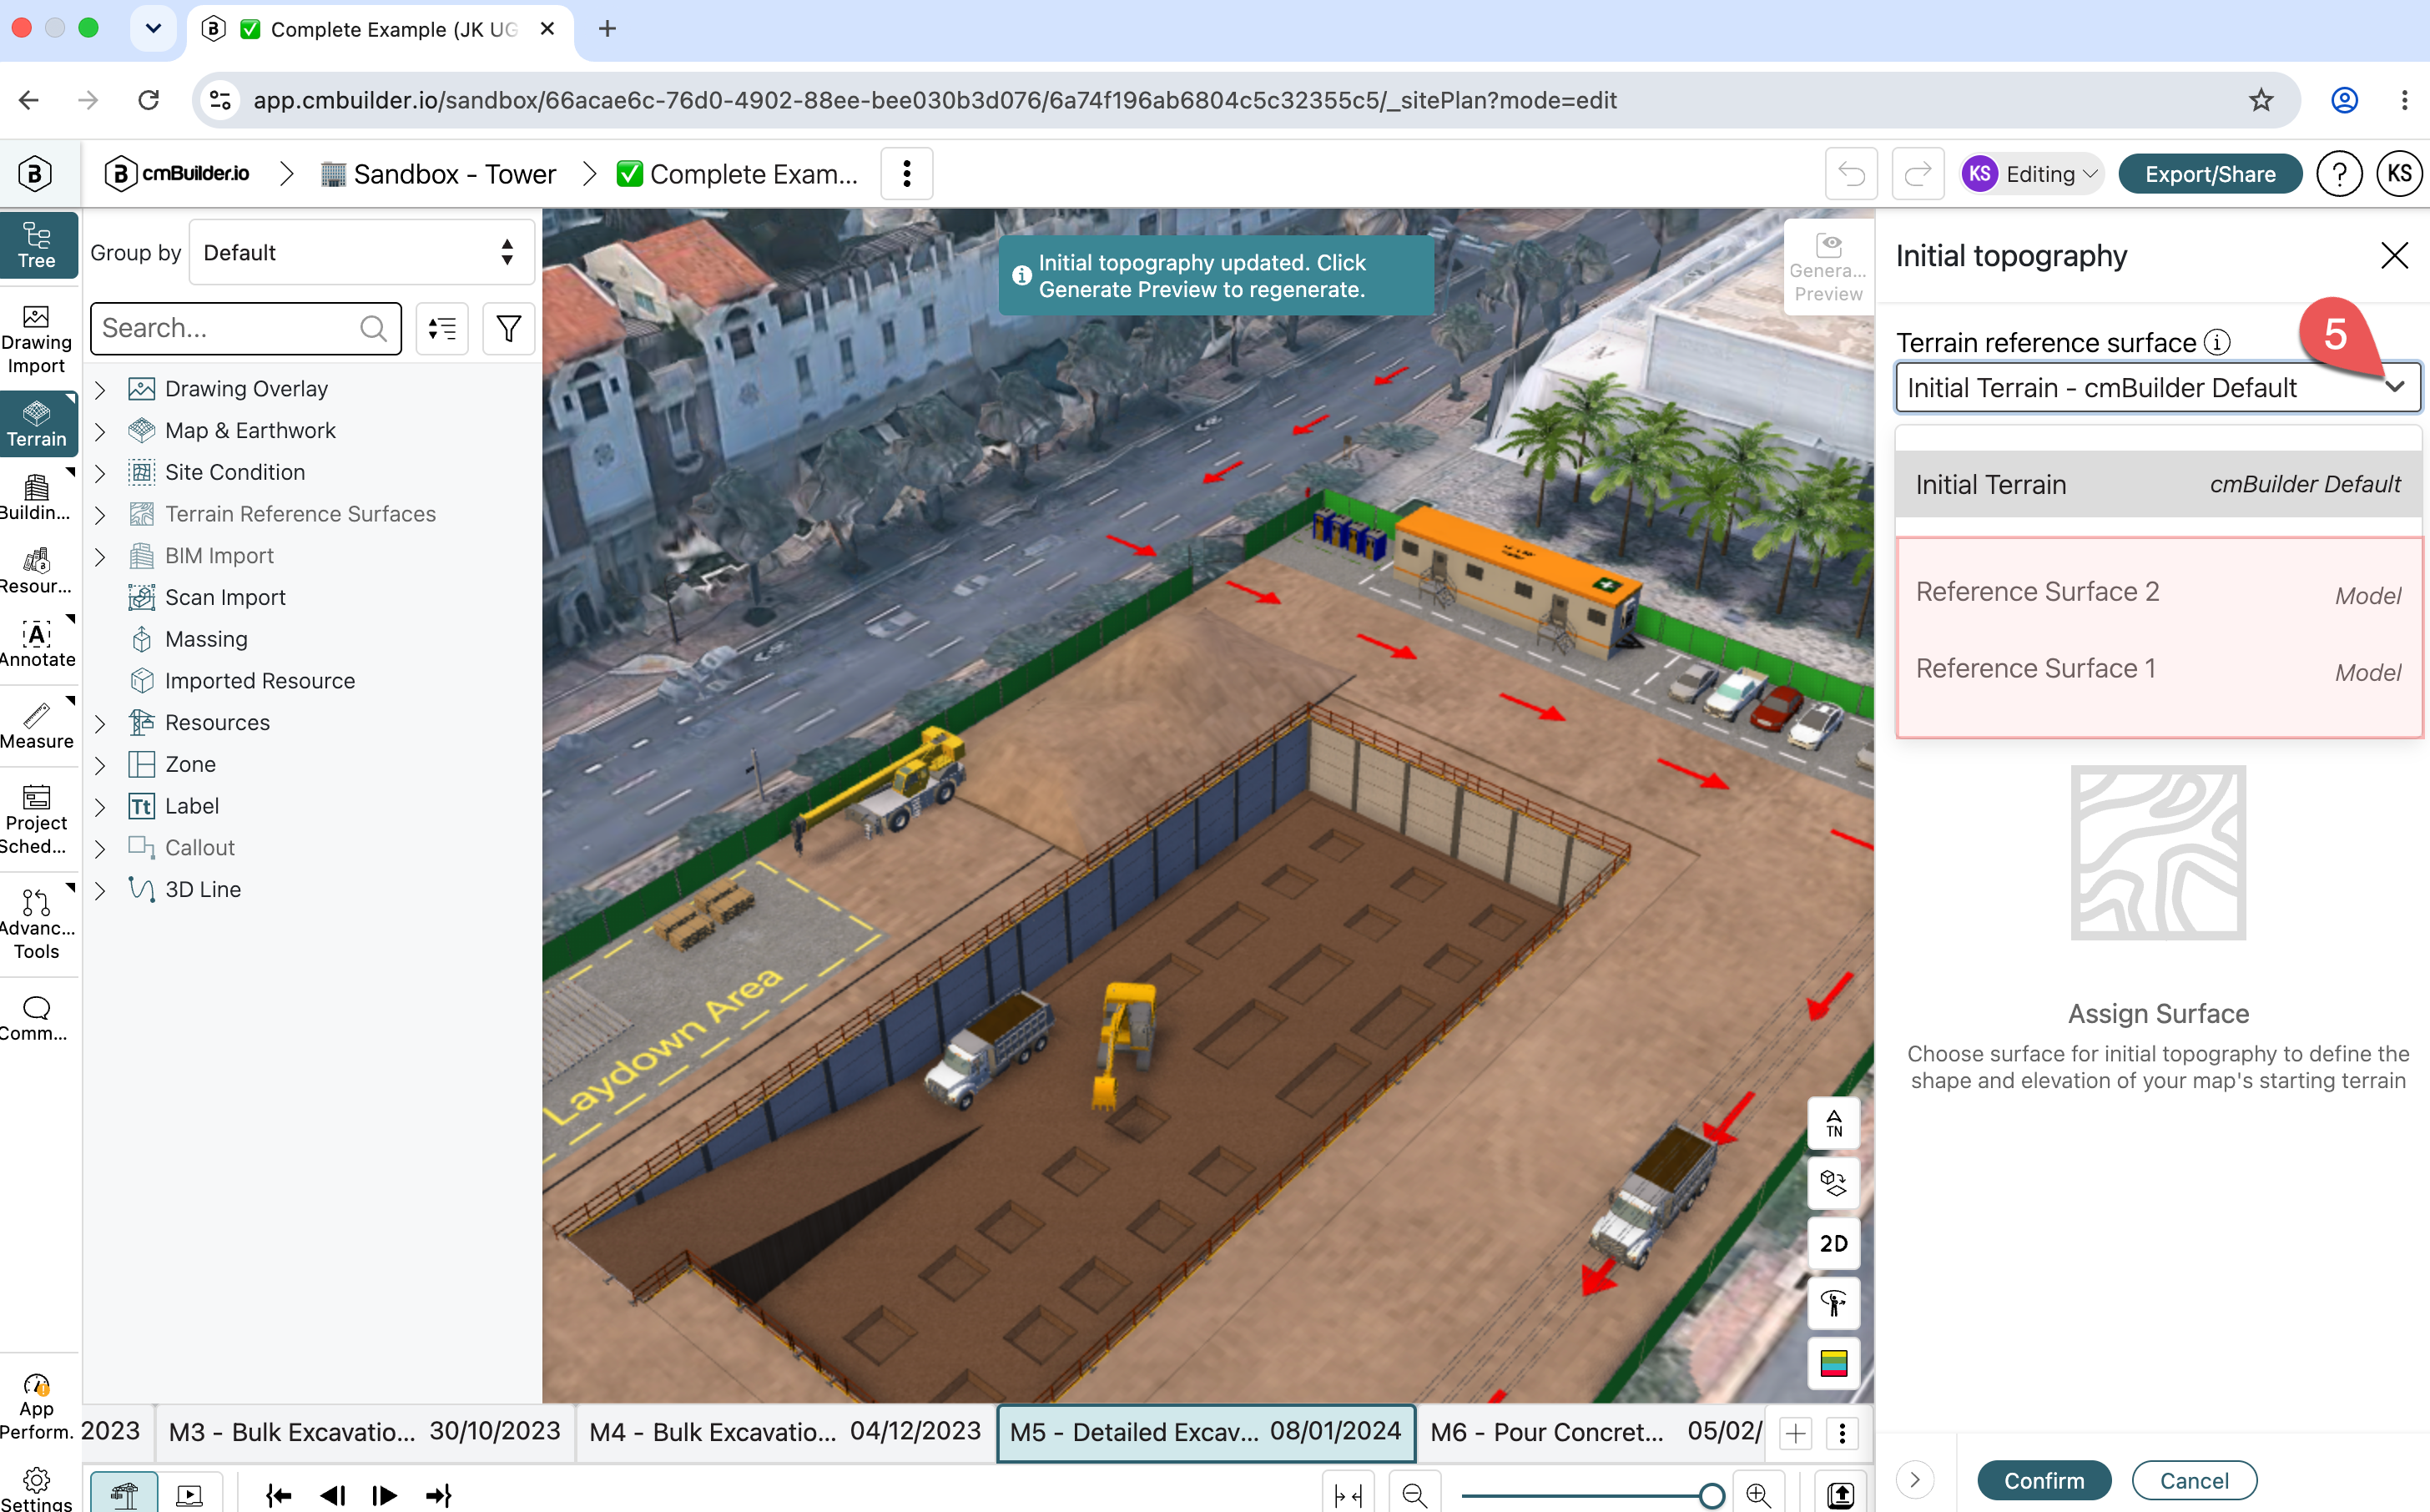Expand the BIM Import tree node
The height and width of the screenshot is (1512, 2430).
(x=100, y=556)
